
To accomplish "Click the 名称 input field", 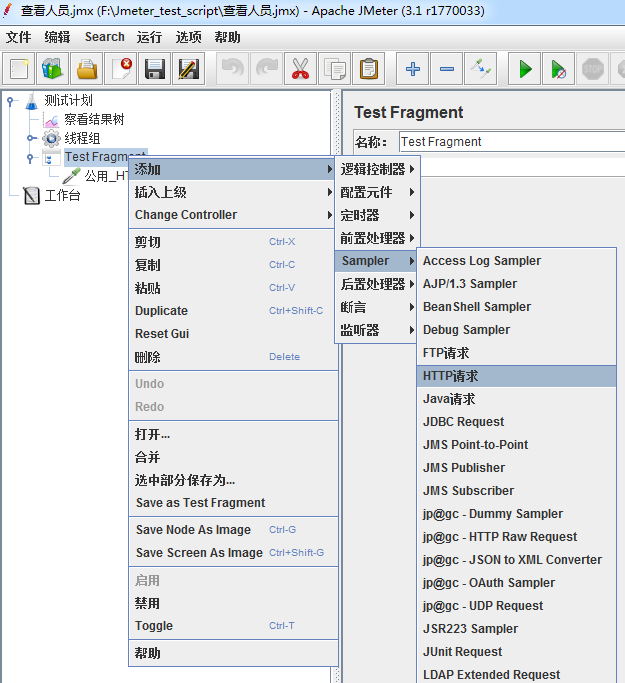I will [x=512, y=142].
